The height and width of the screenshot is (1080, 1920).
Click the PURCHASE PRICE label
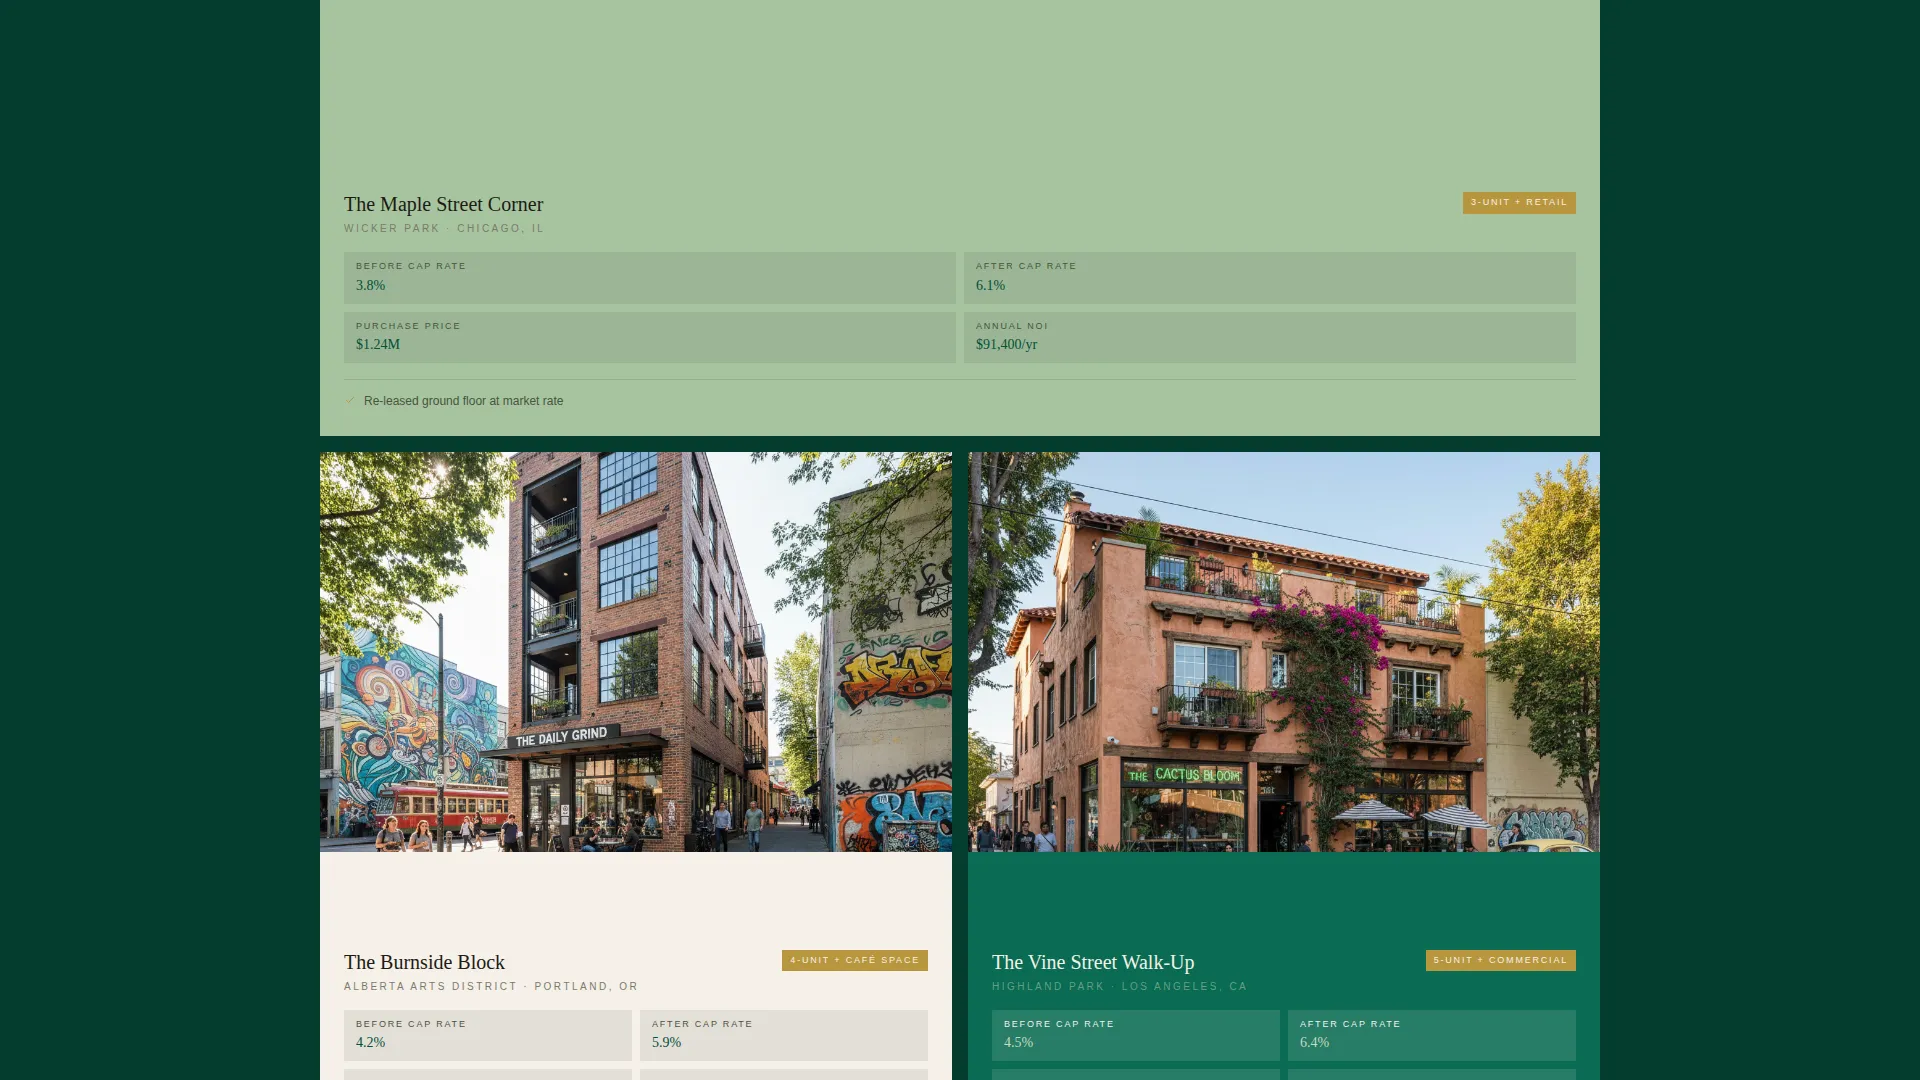click(x=408, y=326)
